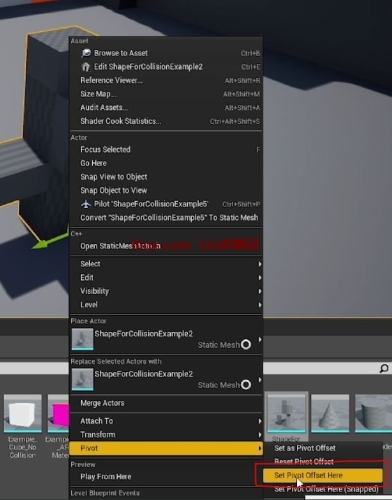Expand the Replace Selected Actors submenu arrow
The height and width of the screenshot is (500, 392).
(x=260, y=379)
